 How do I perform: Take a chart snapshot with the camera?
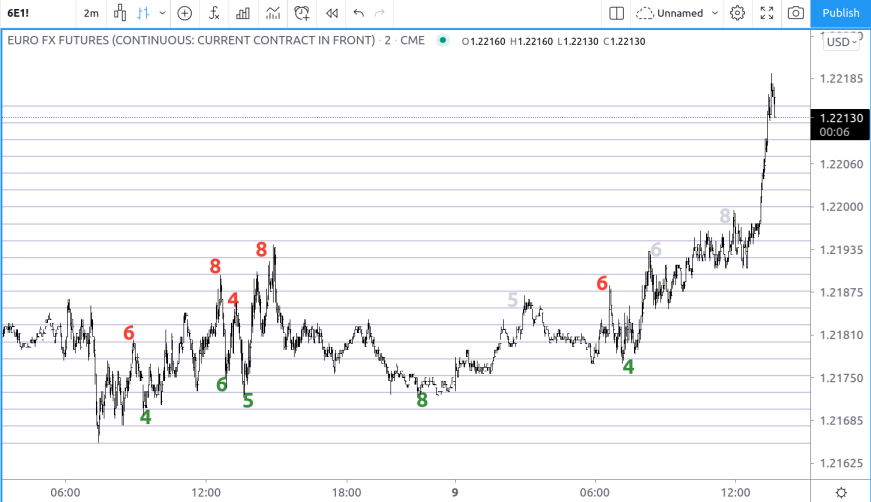click(795, 13)
